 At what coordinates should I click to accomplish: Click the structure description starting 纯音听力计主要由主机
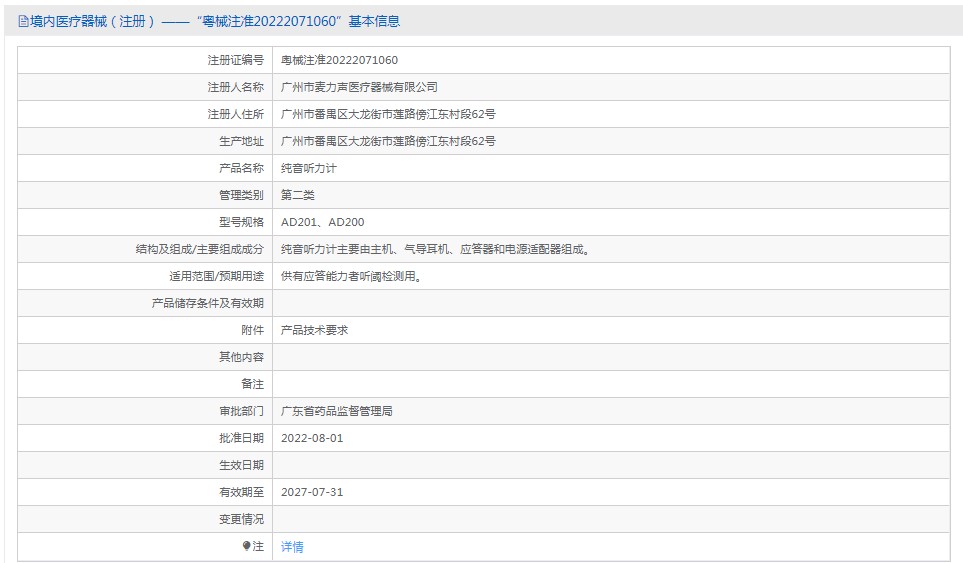click(435, 249)
